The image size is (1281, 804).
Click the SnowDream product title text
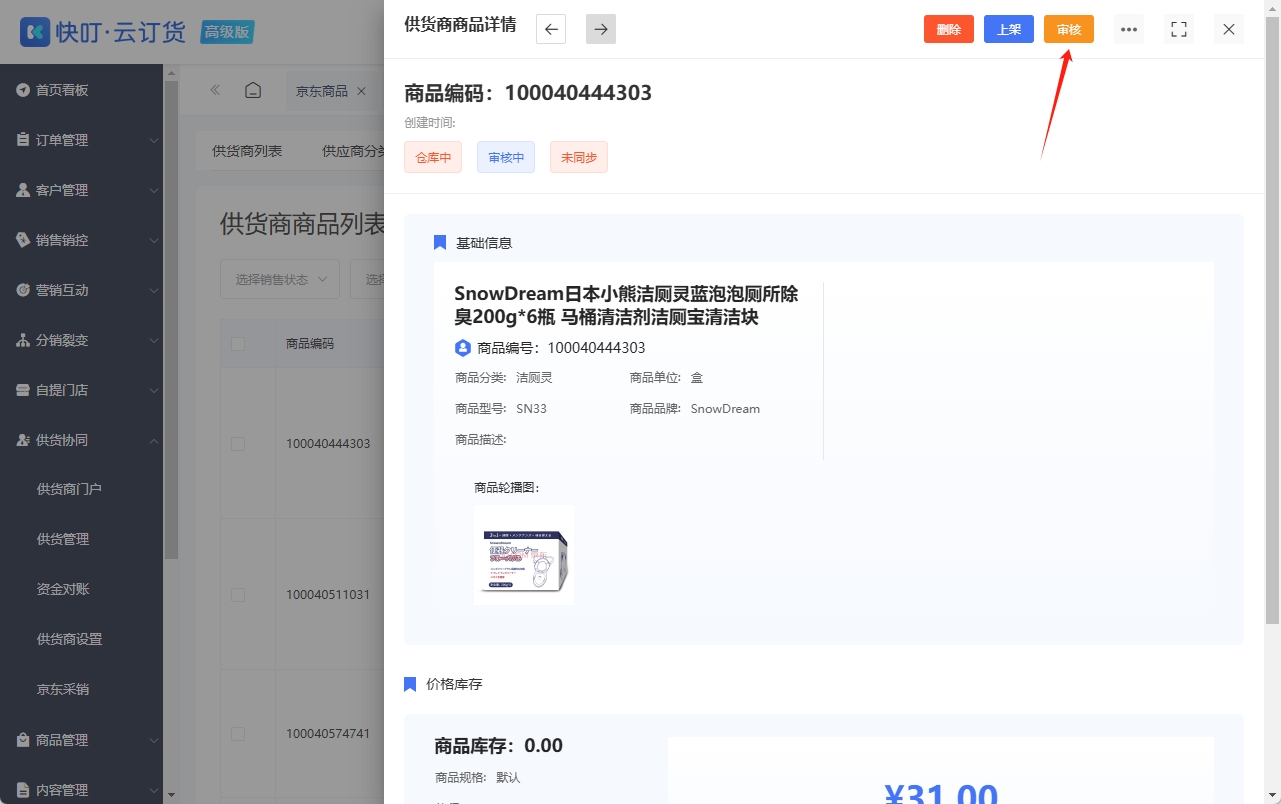[626, 306]
